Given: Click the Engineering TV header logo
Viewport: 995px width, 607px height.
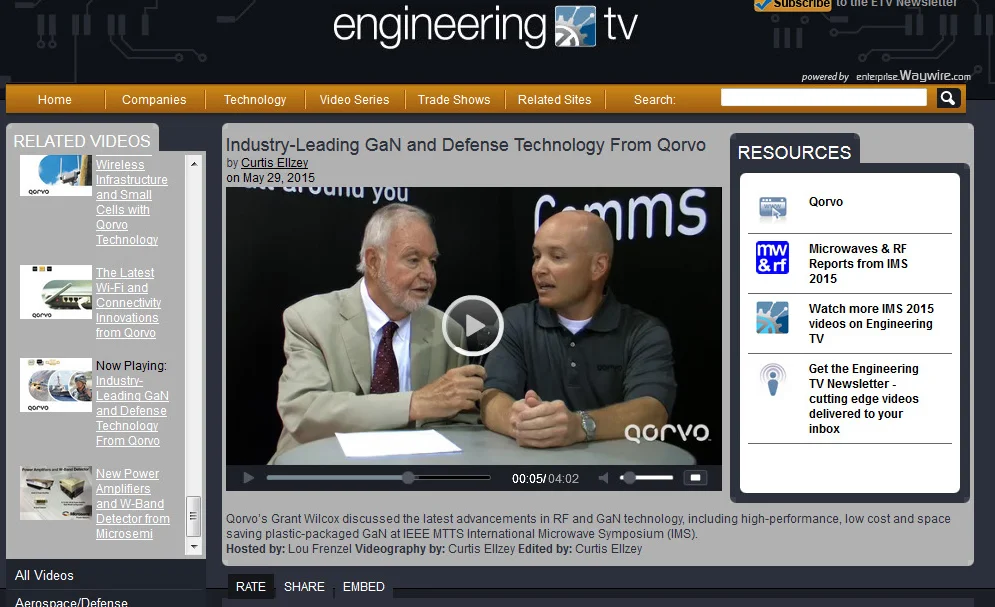Looking at the screenshot, I should pos(485,26).
